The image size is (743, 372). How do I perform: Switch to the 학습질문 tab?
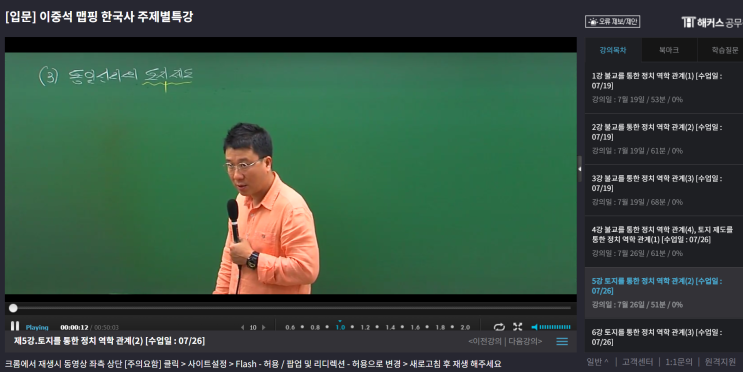tap(720, 50)
